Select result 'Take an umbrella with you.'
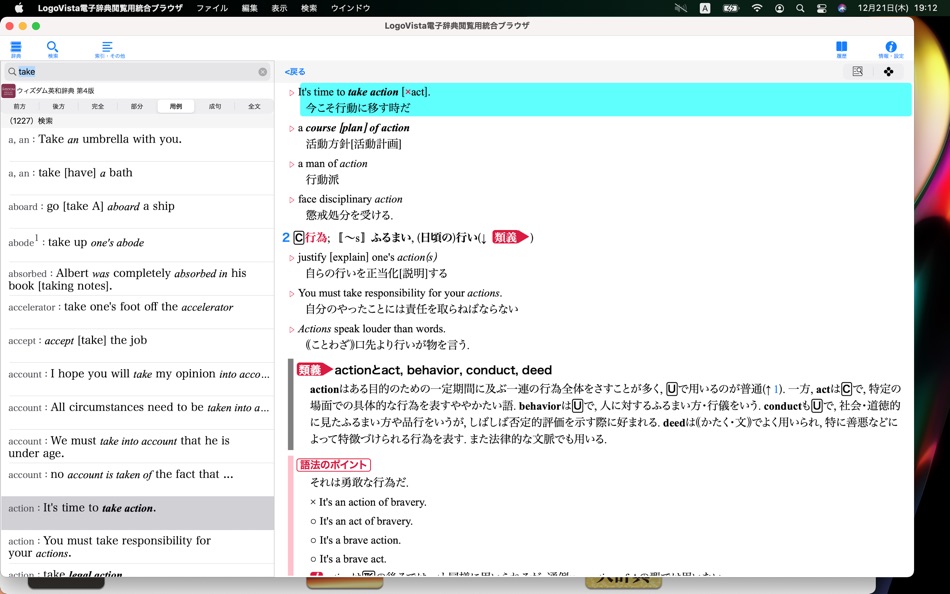Screen dimensions: 950x594 point(138,144)
